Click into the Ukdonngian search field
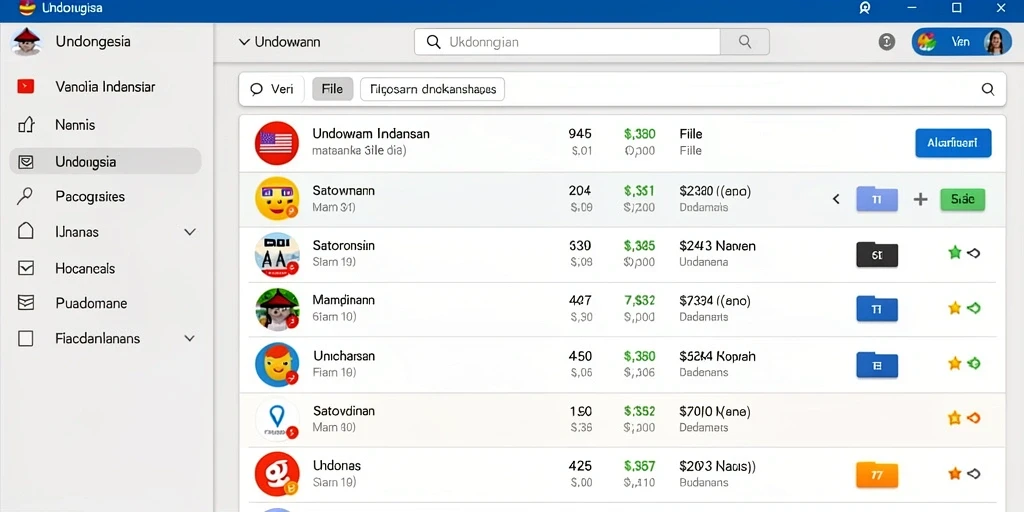Image resolution: width=1024 pixels, height=512 pixels. click(567, 42)
